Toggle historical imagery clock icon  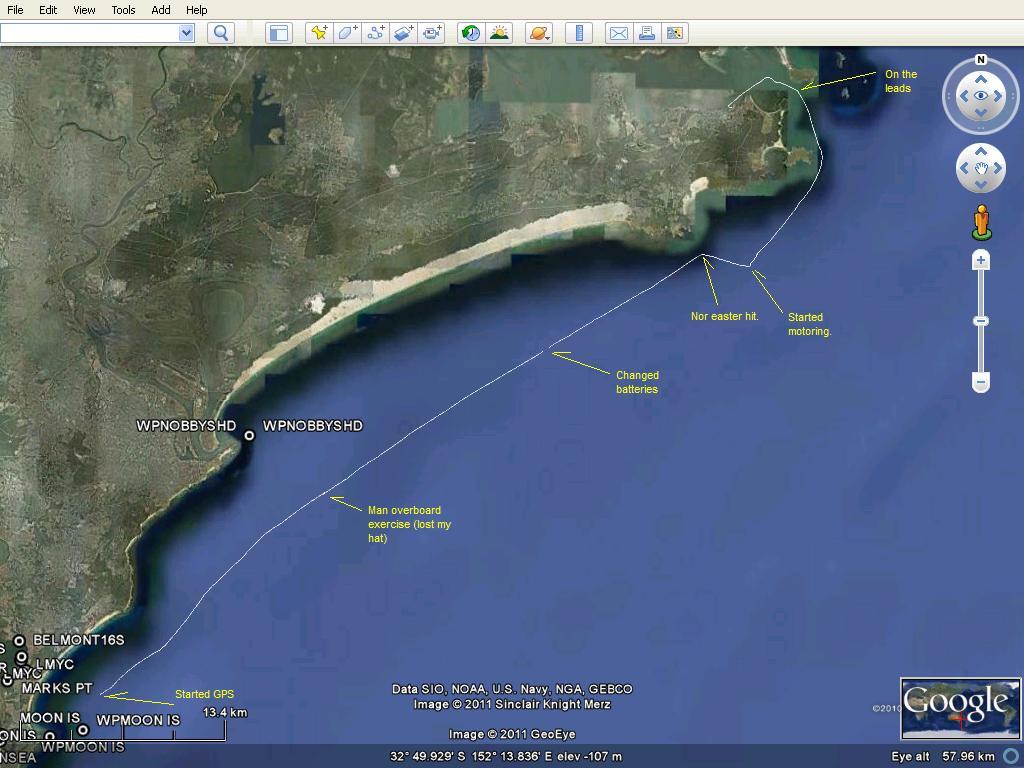point(470,33)
